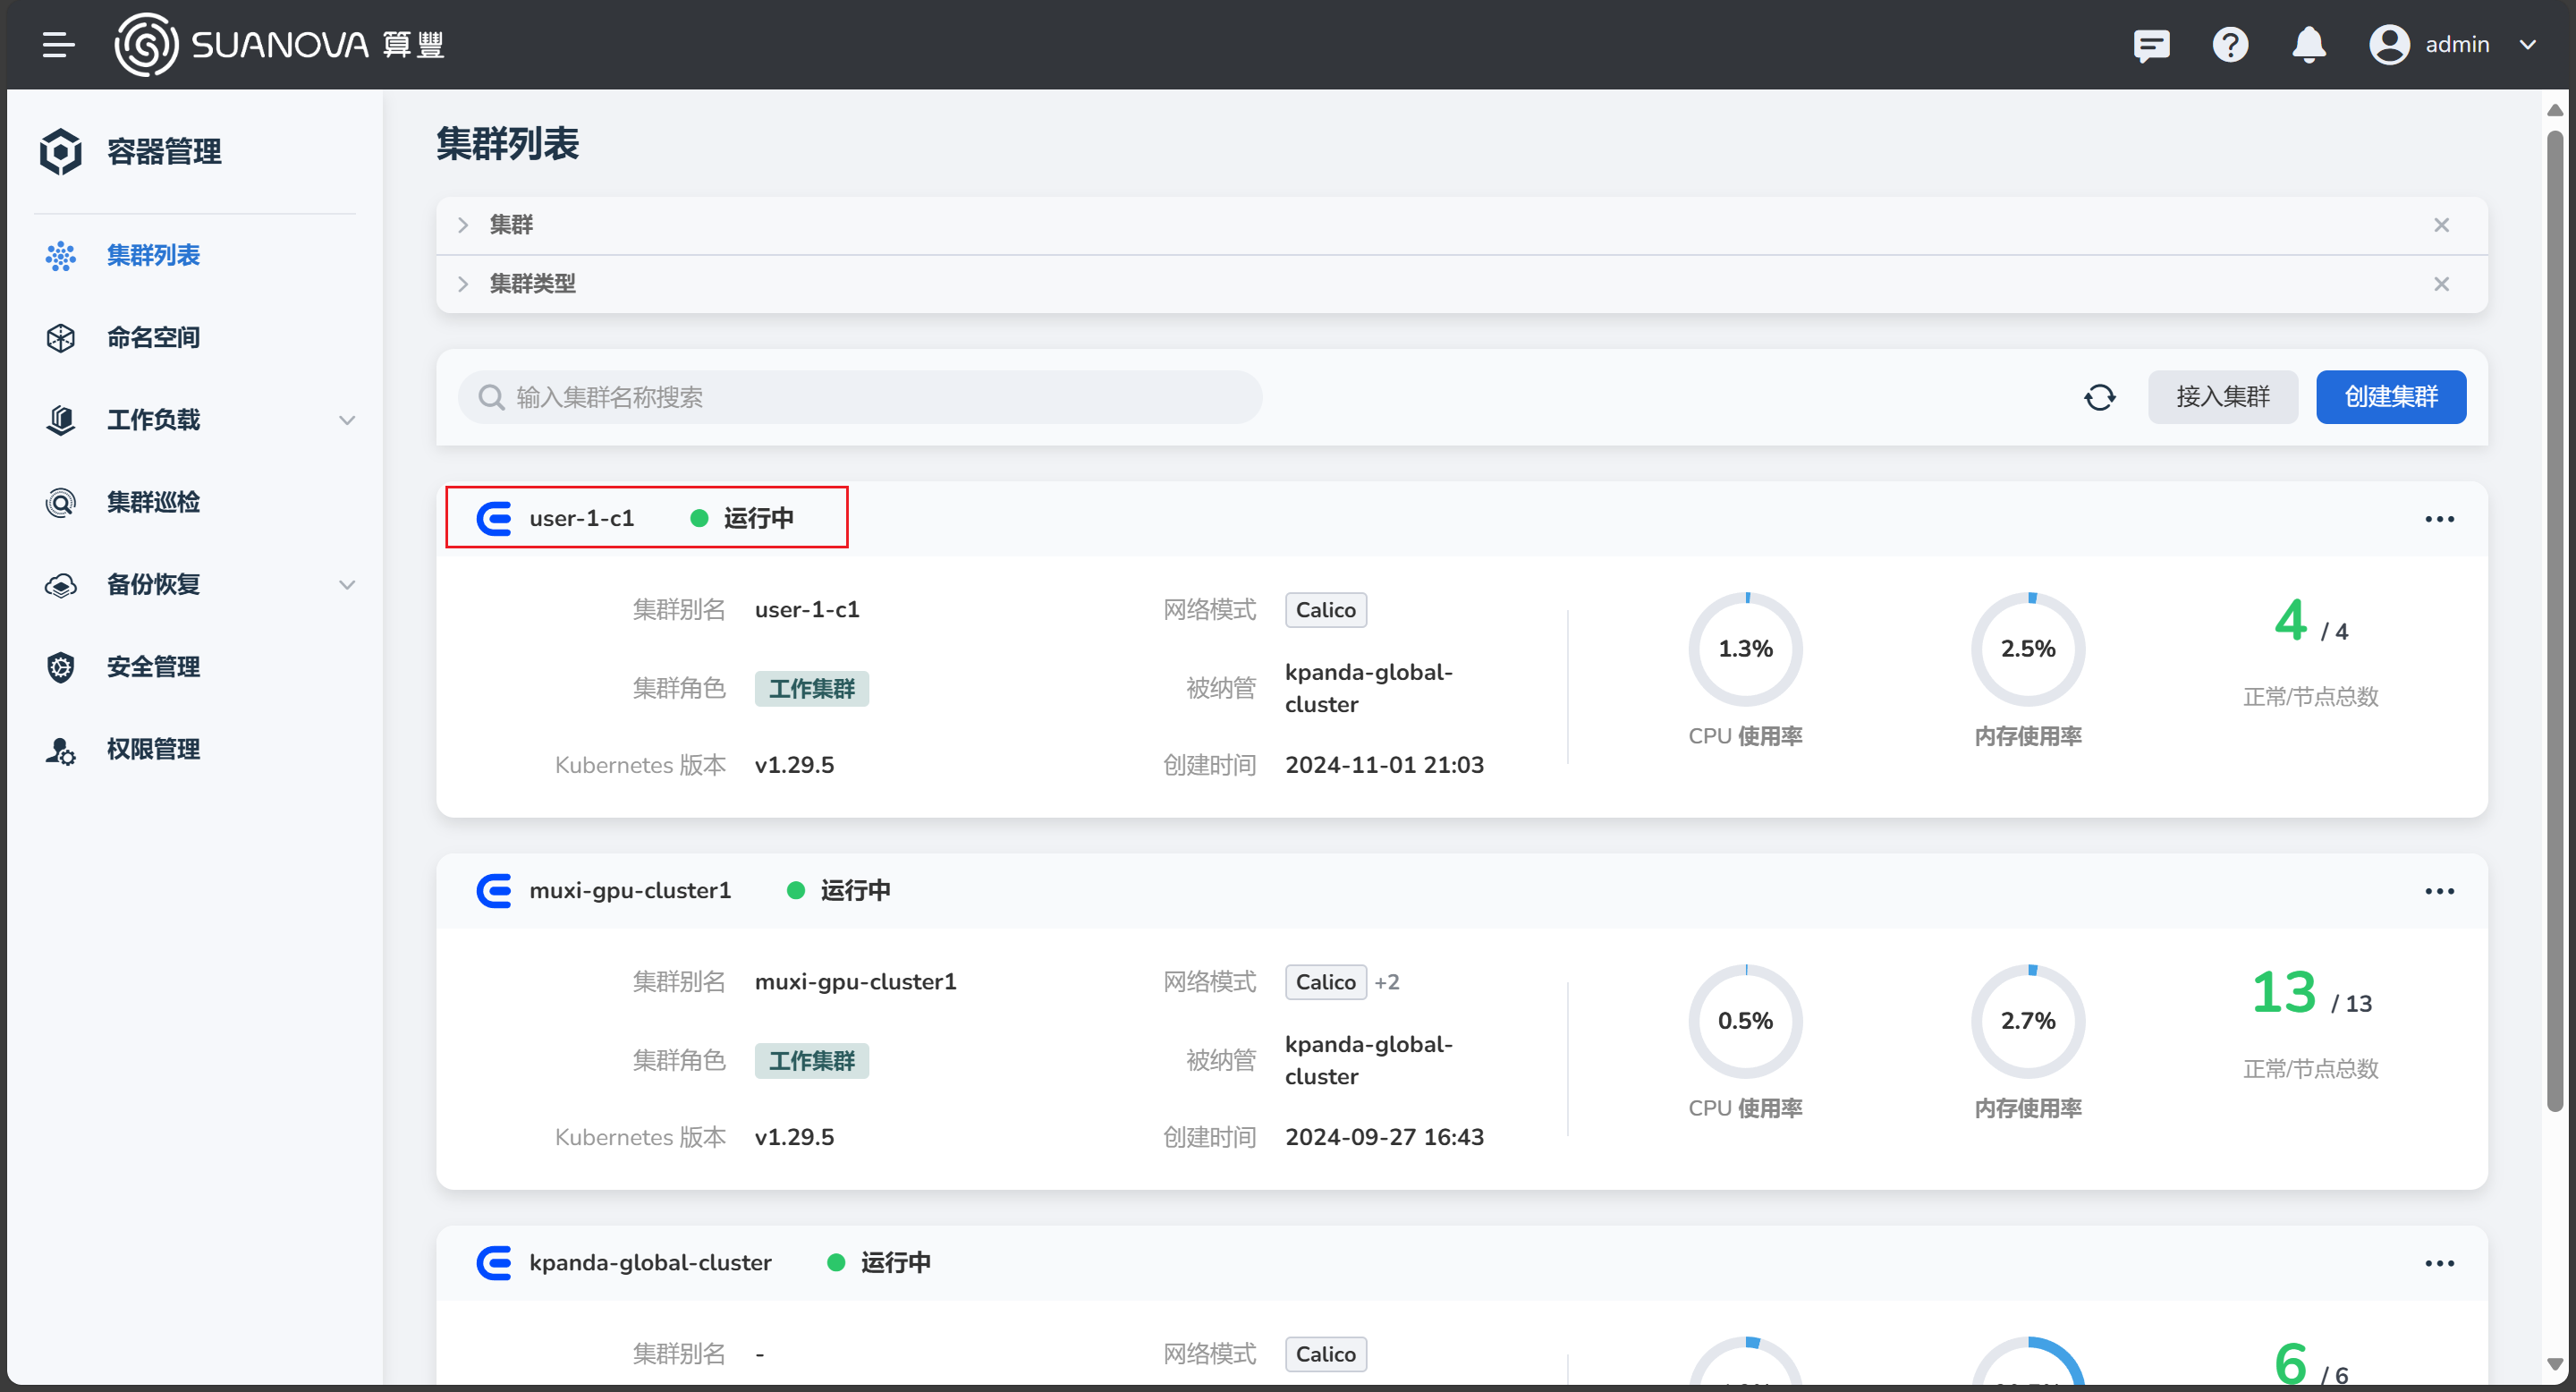Open the help question mark icon
Image resolution: width=2576 pixels, height=1392 pixels.
pos(2230,45)
